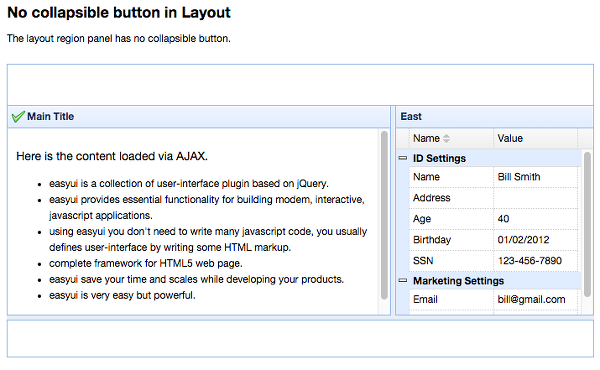Sort by the Name column arrows

pyautogui.click(x=446, y=139)
